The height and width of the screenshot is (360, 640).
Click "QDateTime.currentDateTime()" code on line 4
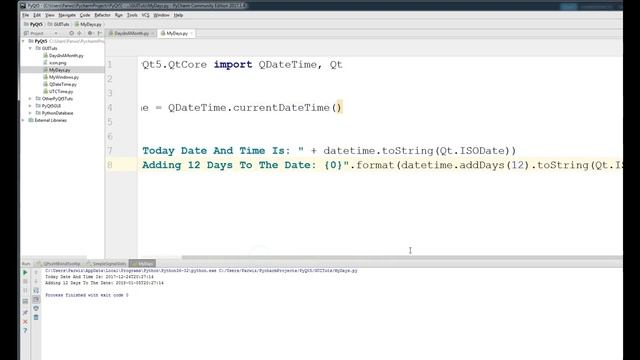(255, 108)
